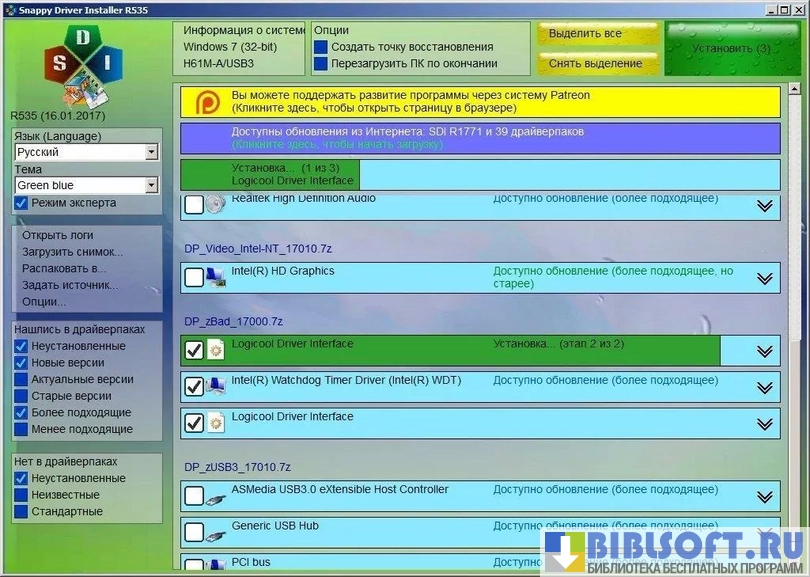Enable Создать точку восстановления option
The height and width of the screenshot is (577, 810).
[x=321, y=47]
